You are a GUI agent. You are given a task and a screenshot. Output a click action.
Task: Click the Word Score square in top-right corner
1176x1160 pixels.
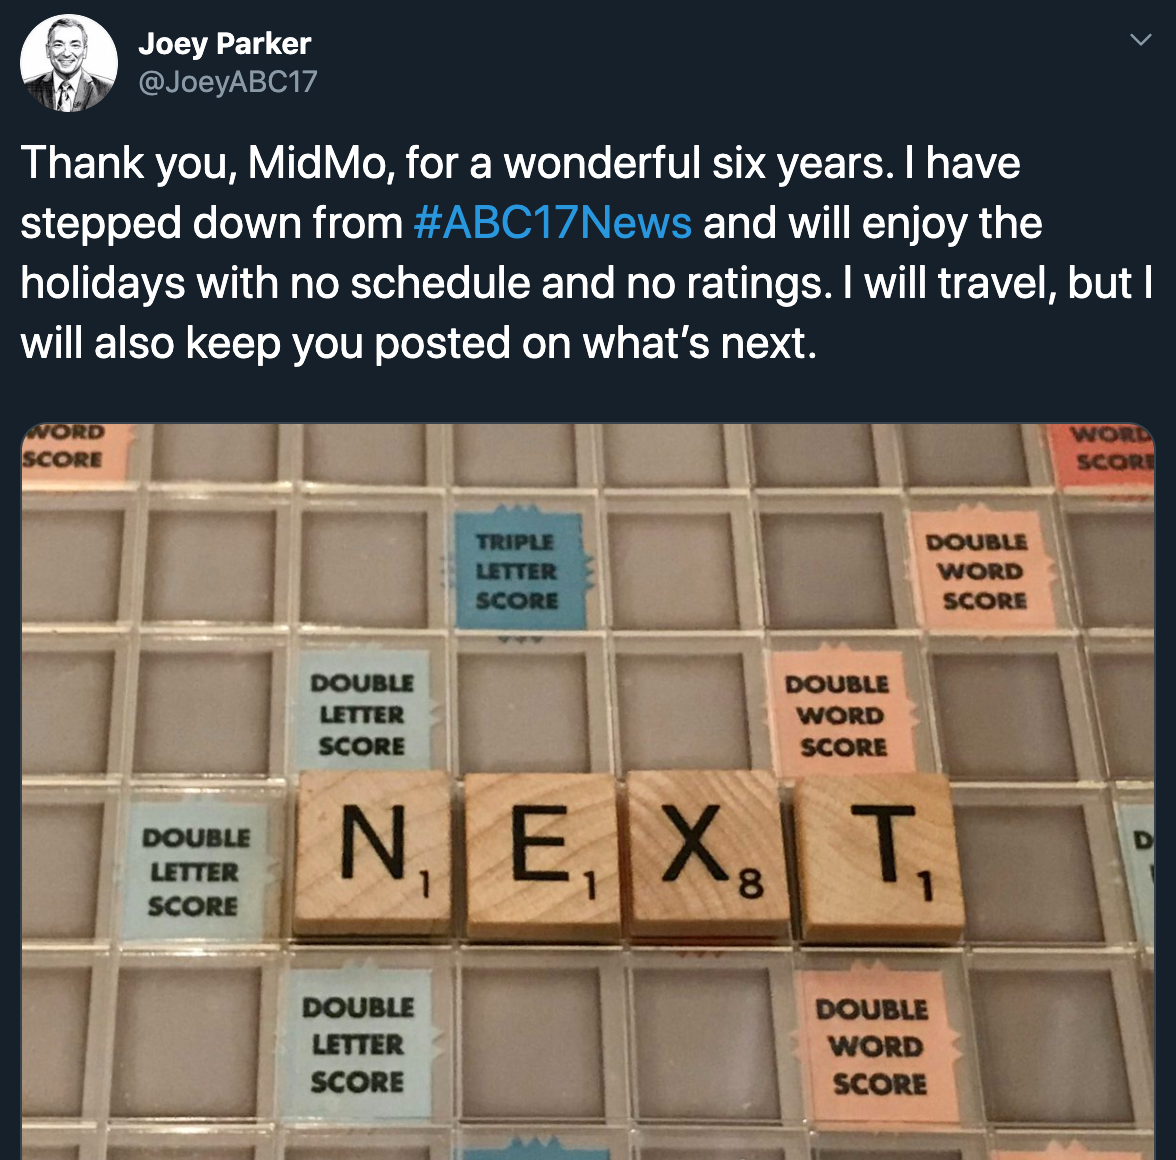point(1102,452)
